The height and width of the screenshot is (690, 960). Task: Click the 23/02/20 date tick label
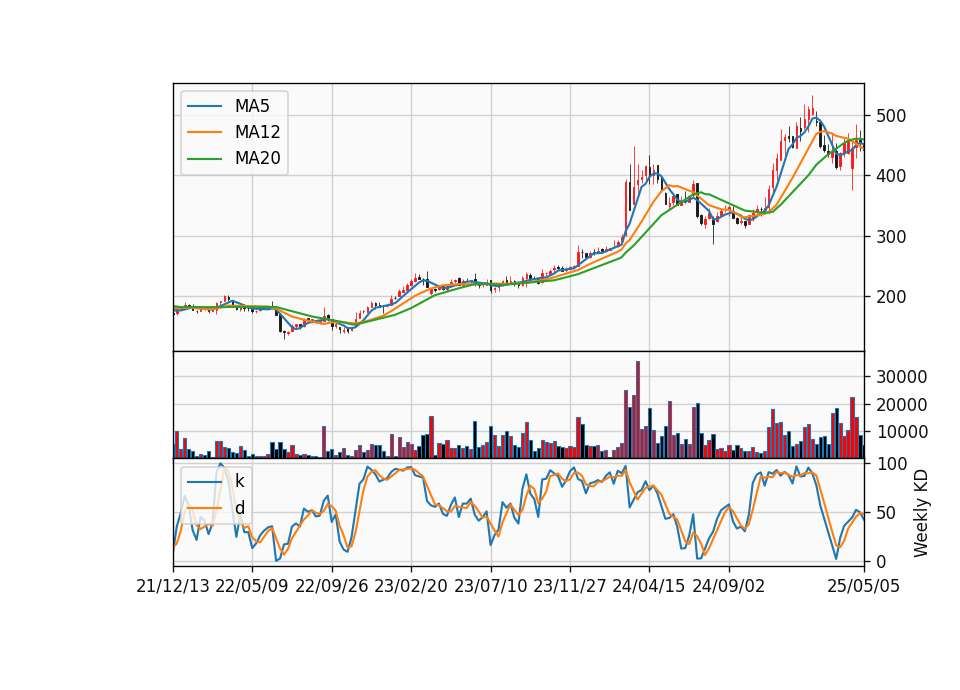[411, 587]
